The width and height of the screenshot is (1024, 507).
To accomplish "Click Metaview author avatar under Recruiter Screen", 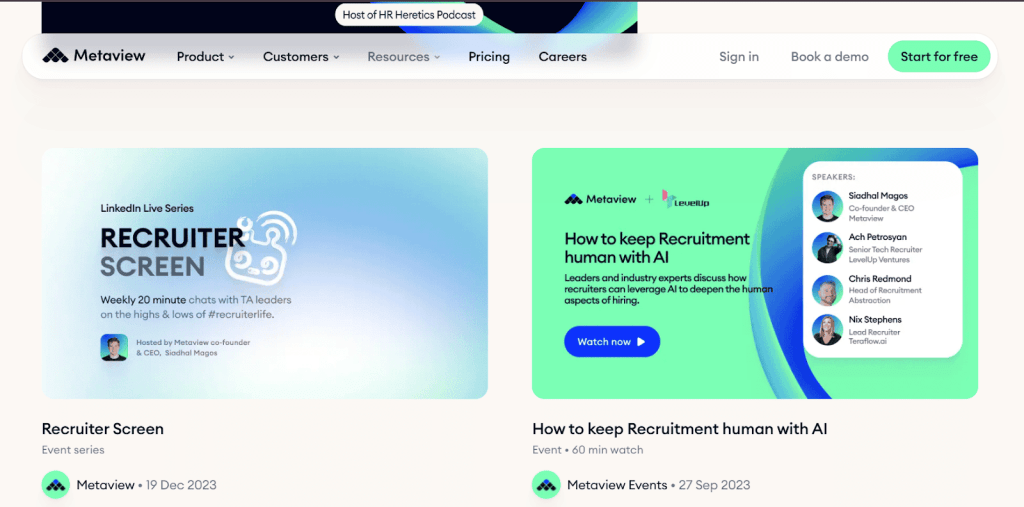I will 56,485.
